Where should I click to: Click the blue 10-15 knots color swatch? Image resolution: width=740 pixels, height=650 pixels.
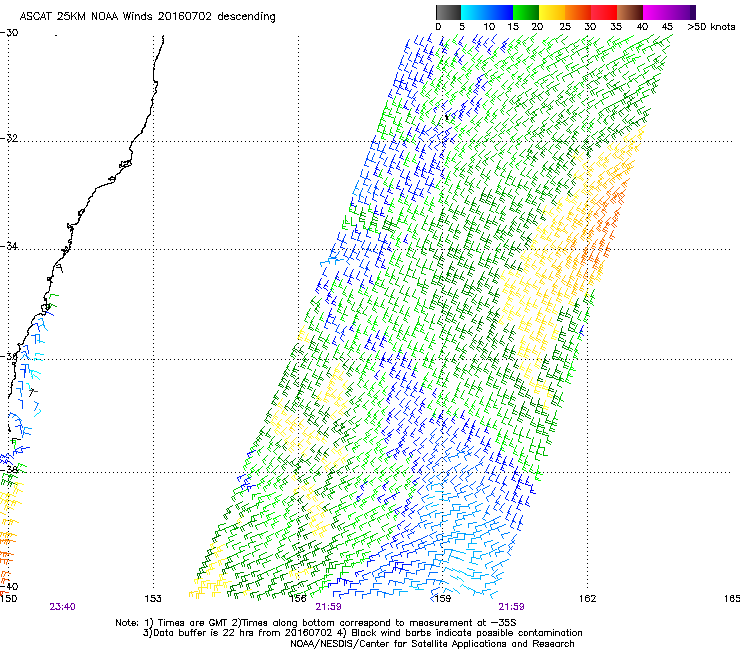[500, 12]
